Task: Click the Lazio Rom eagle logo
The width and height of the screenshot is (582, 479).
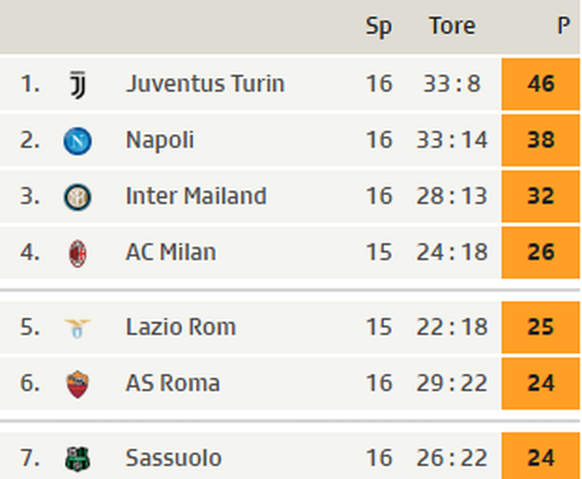Action: click(78, 328)
